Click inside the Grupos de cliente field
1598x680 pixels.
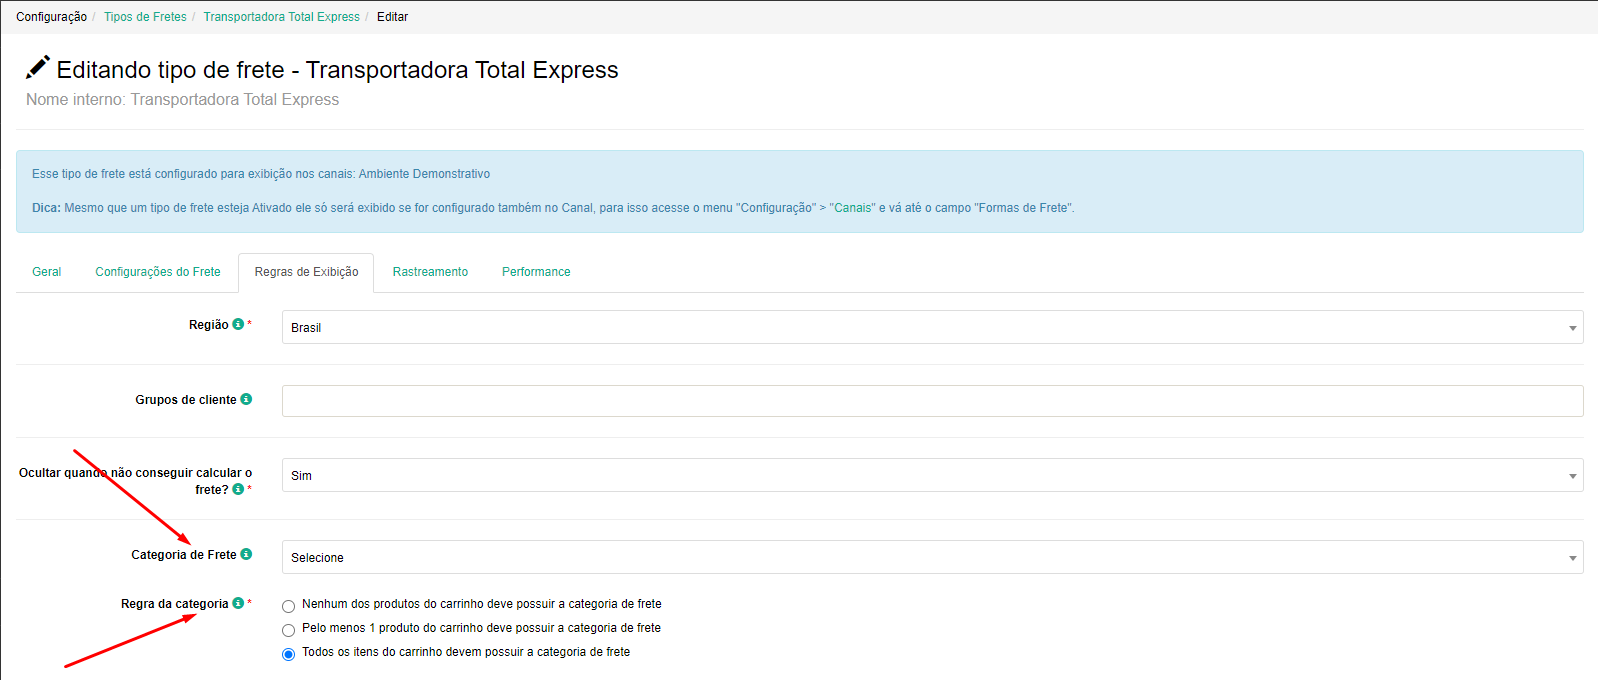click(x=932, y=401)
